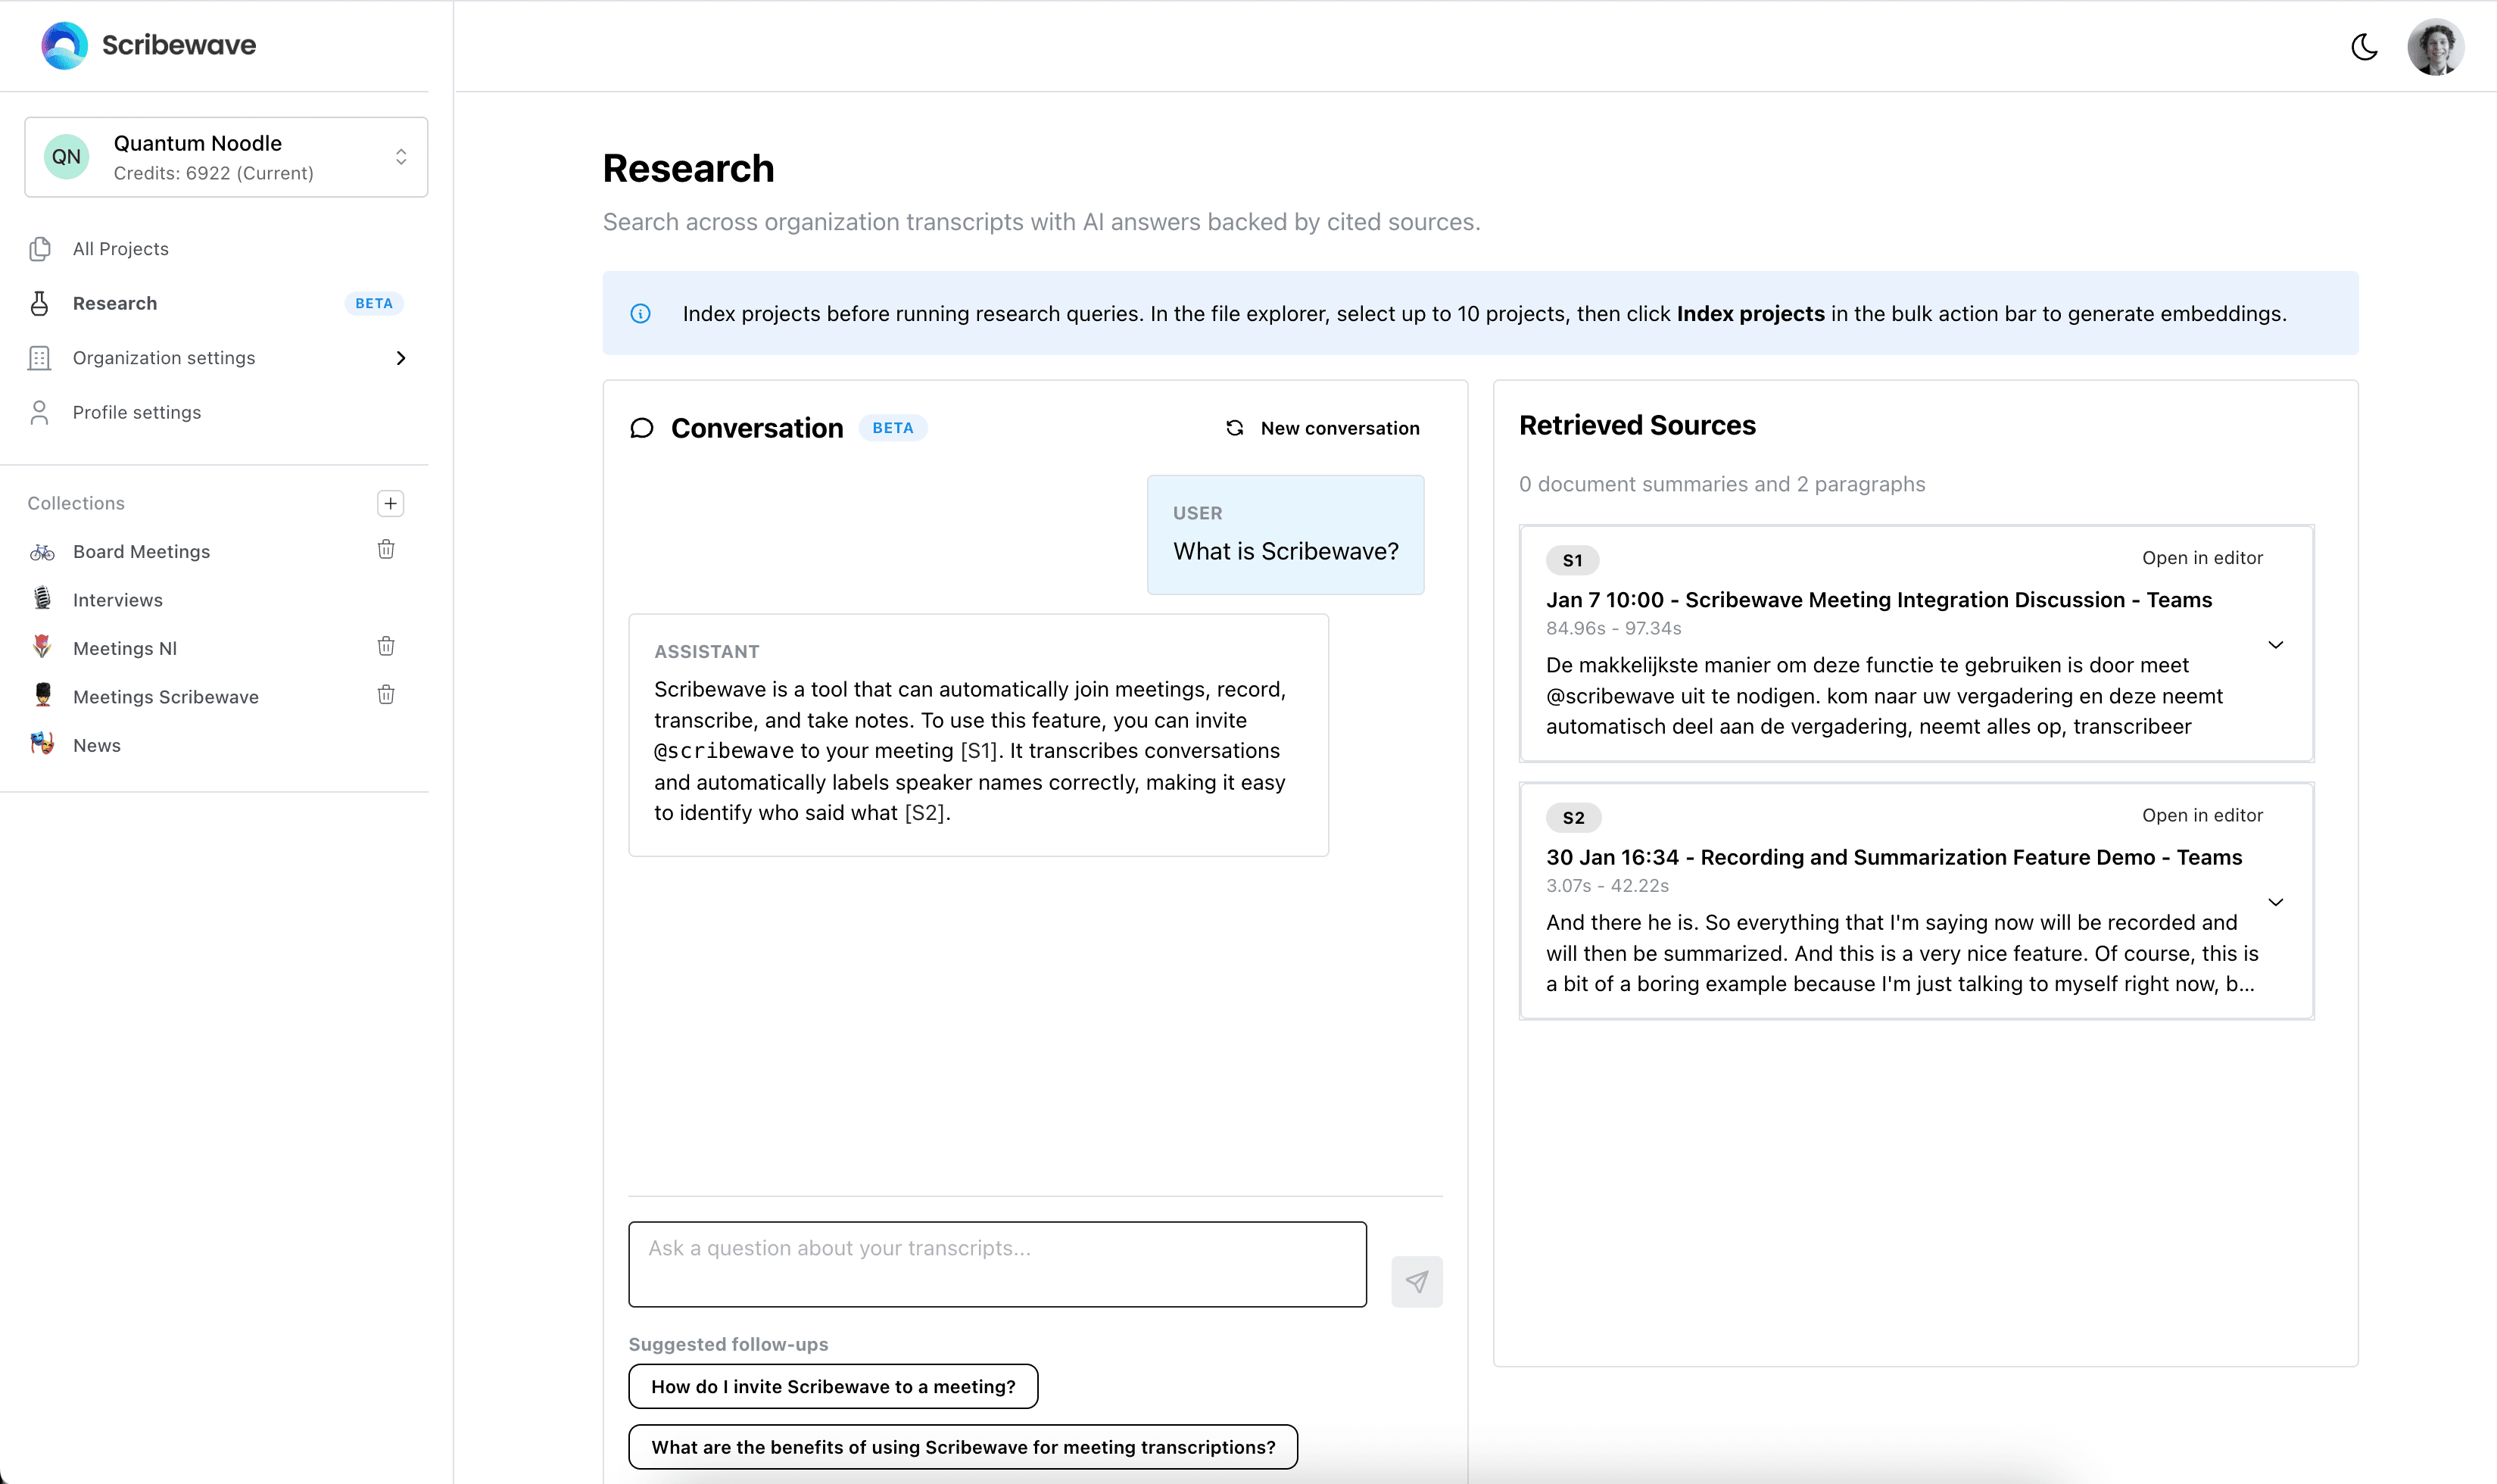The height and width of the screenshot is (1484, 2497).
Task: Open Organization settings via its chevron
Action: coord(401,357)
